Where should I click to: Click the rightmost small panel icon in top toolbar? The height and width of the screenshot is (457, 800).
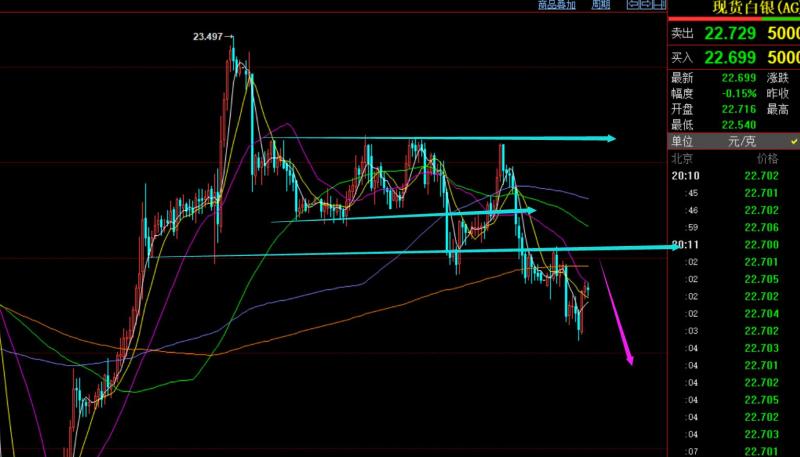[659, 5]
